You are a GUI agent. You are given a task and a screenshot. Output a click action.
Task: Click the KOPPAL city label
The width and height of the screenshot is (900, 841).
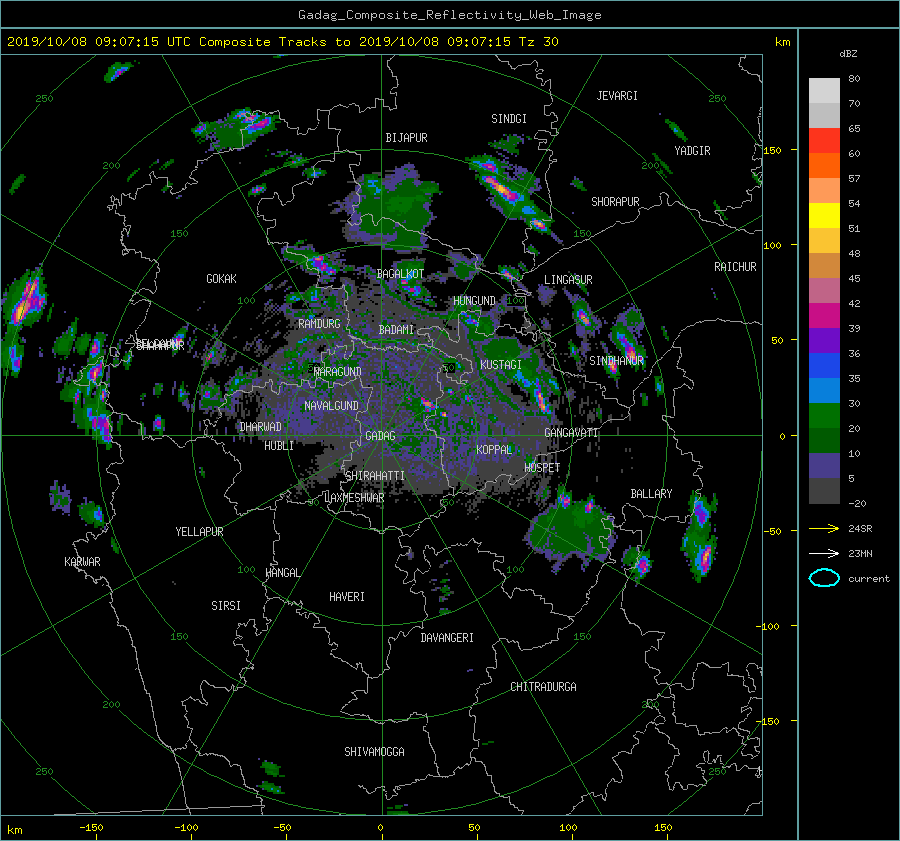pos(494,449)
